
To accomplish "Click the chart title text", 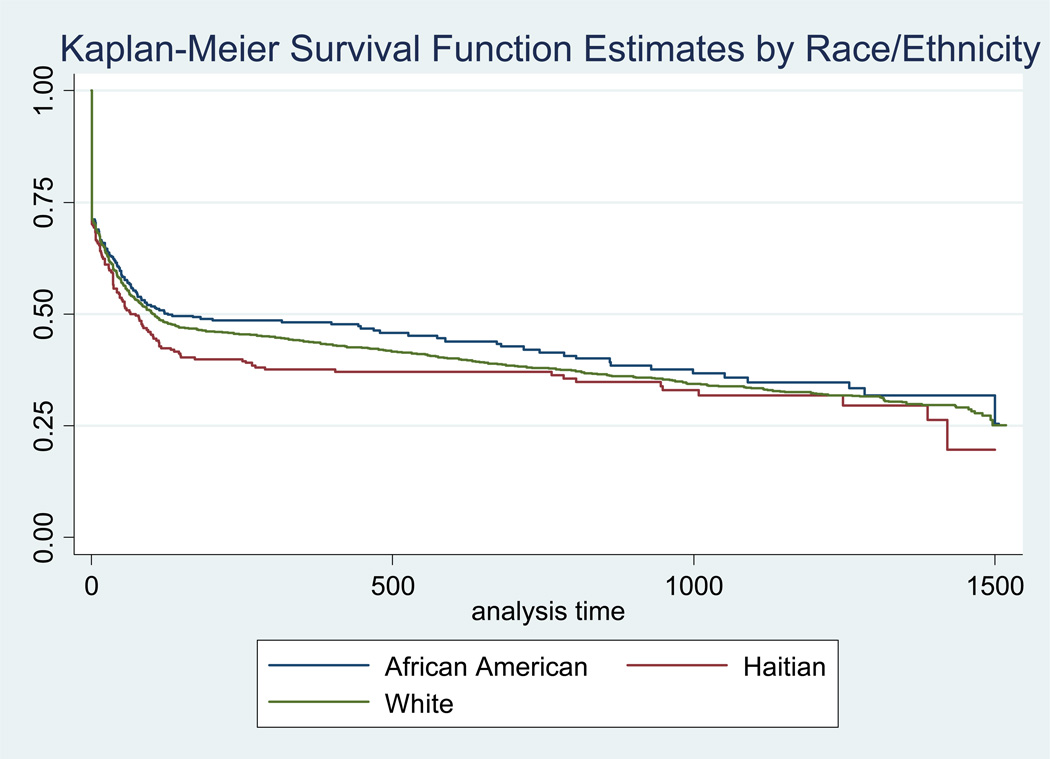I will tap(550, 48).
